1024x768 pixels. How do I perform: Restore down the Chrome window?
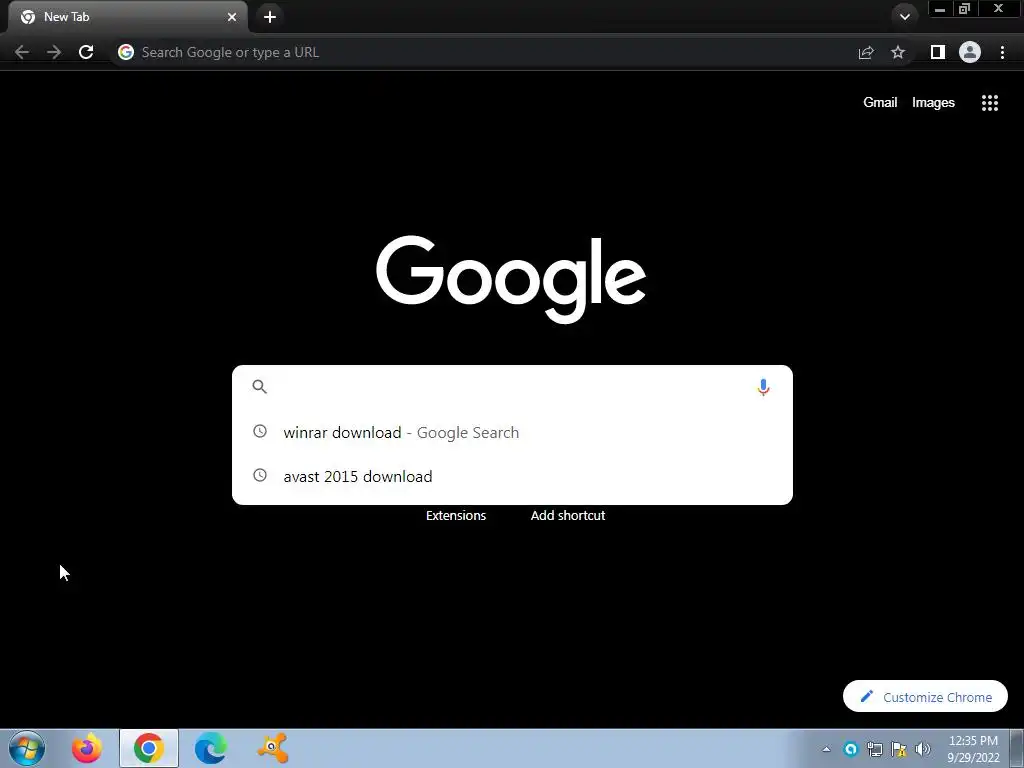coord(964,9)
